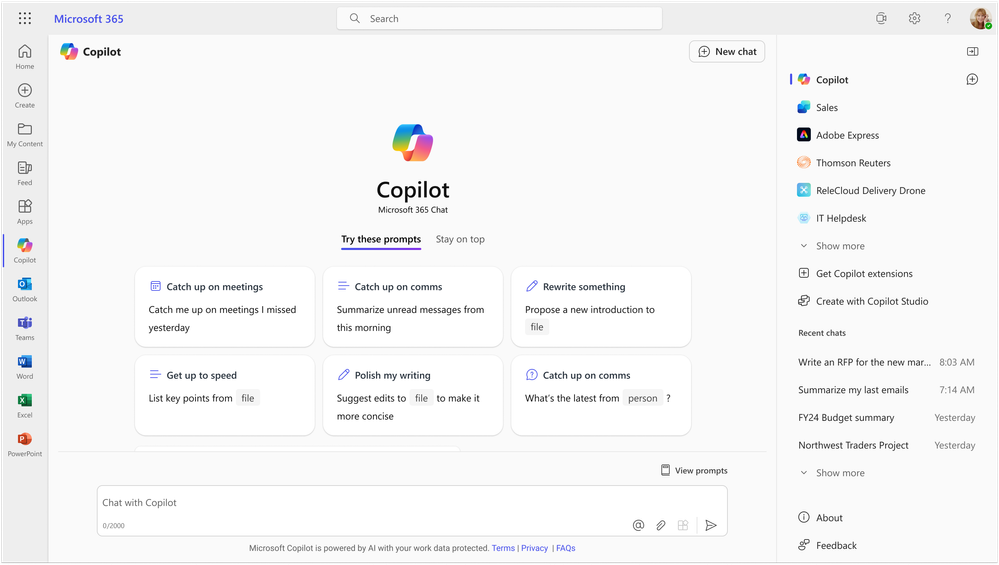Open Get Copilot extensions
Viewport: 999px width, 565px height.
(x=856, y=273)
